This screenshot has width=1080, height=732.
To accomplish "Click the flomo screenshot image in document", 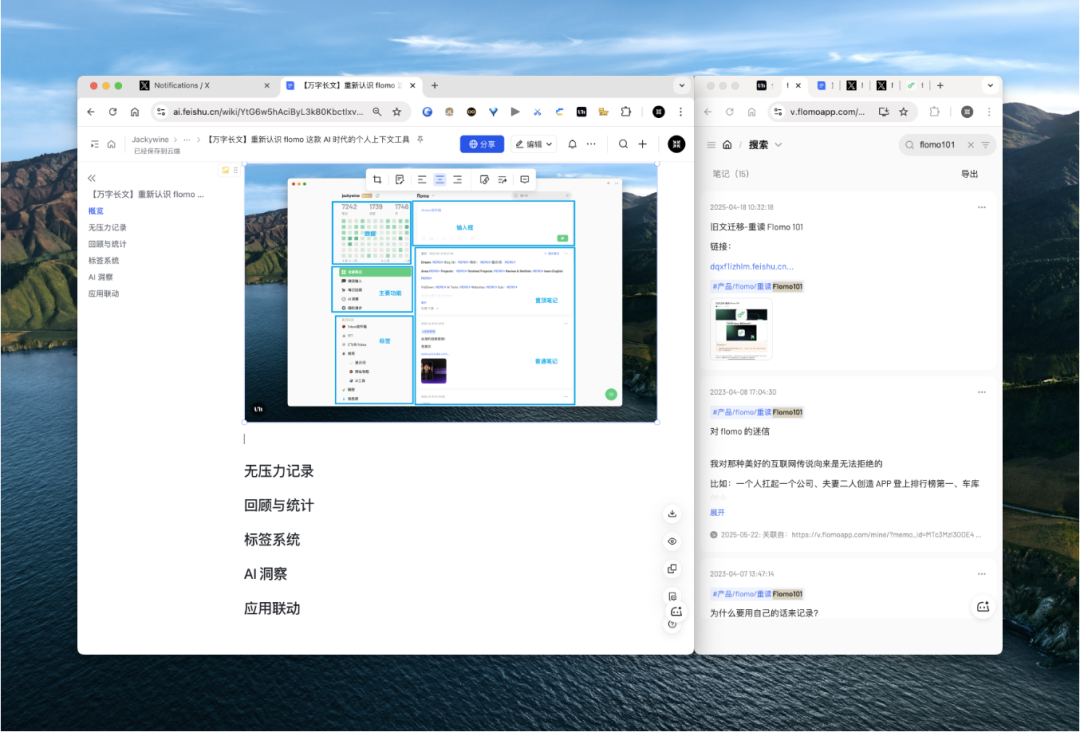I will pyautogui.click(x=450, y=293).
